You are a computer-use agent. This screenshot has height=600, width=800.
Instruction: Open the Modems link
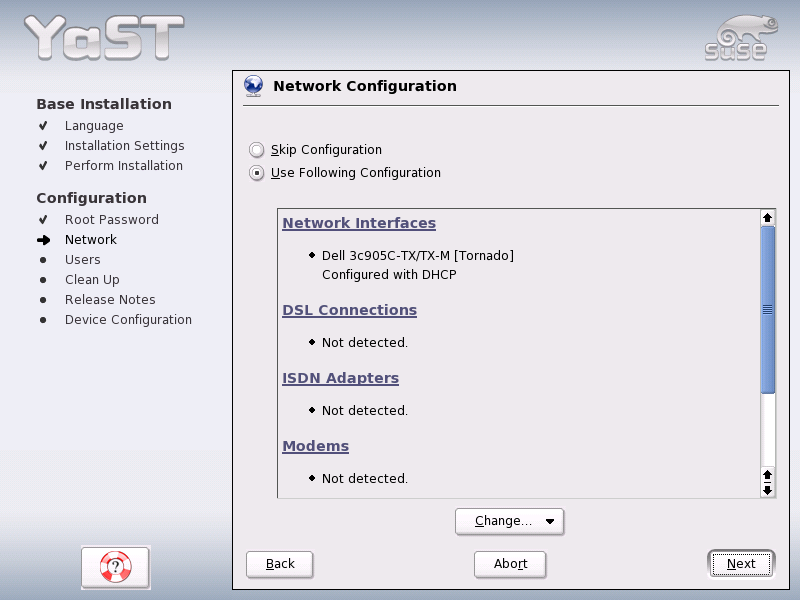[315, 446]
